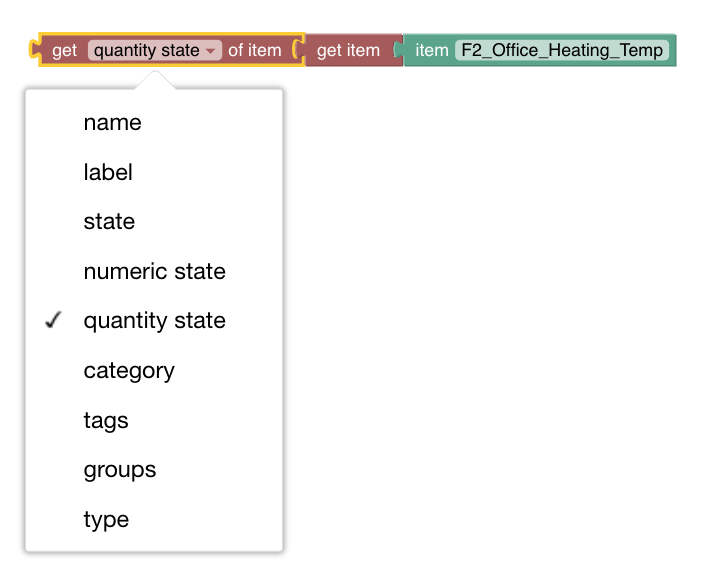Select the "type" option
Screen dimensions: 708x576
pos(106,520)
